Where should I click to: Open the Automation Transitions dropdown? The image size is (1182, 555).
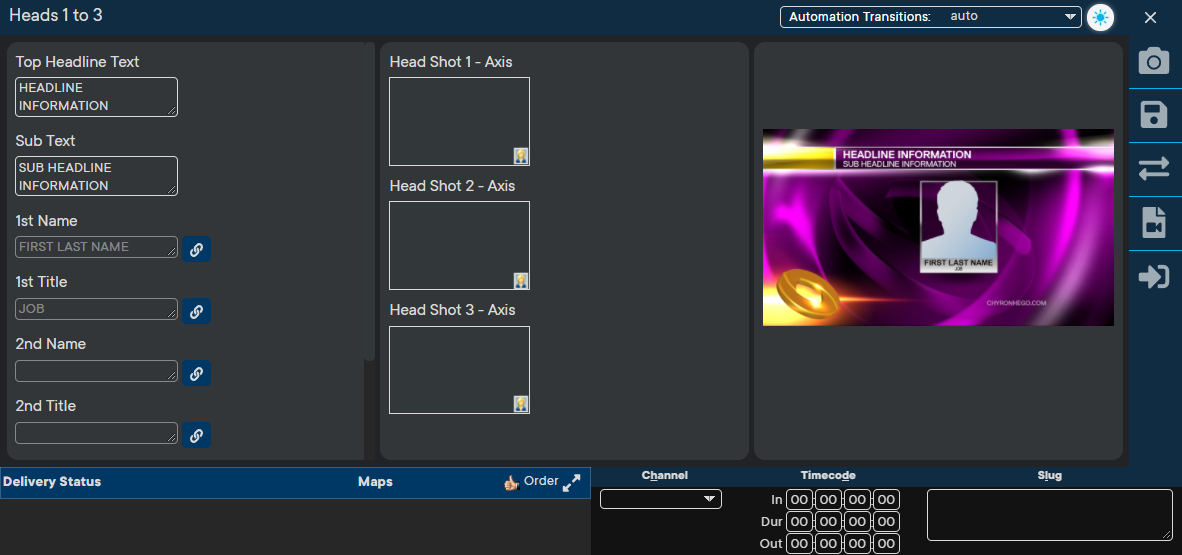pyautogui.click(x=930, y=17)
